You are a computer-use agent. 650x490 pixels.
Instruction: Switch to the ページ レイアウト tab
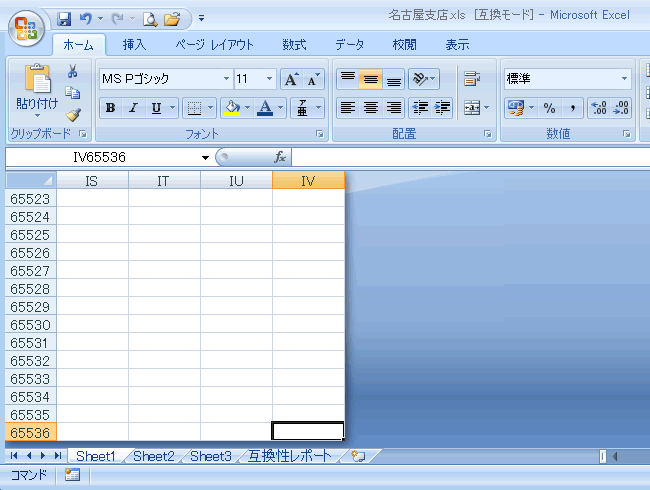pyautogui.click(x=214, y=45)
